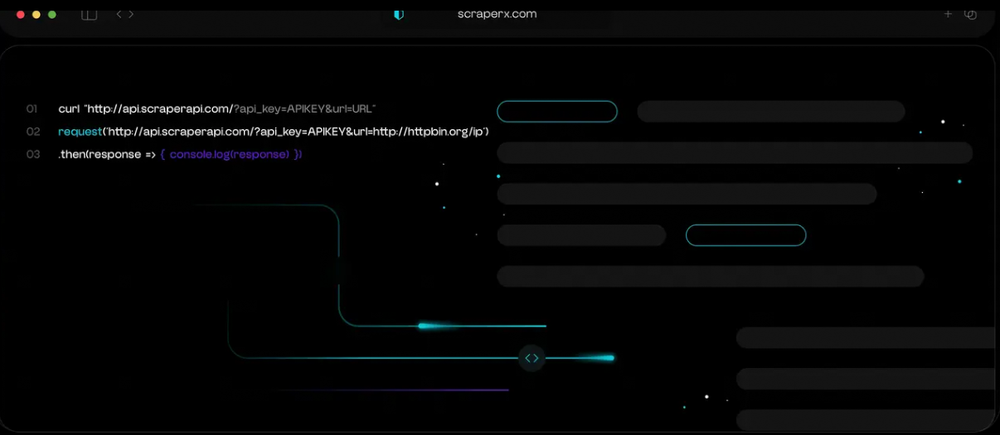Viewport: 1000px width, 435px height.
Task: Add a new tab with plus icon
Action: [x=948, y=14]
